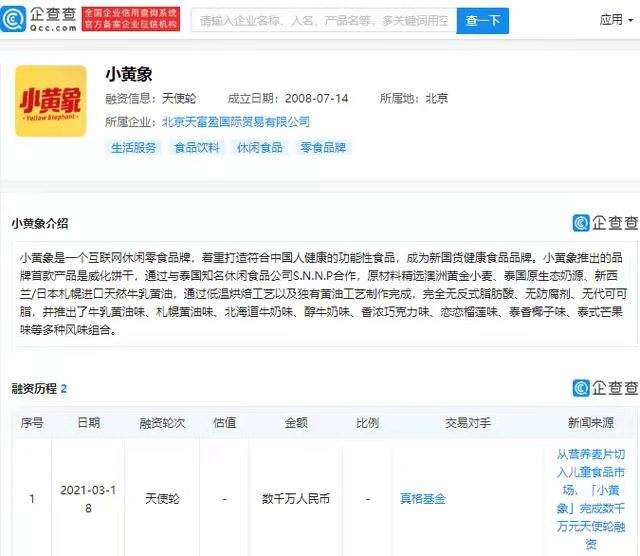Click the 成立日期 2008-07-14 text
Screen dimensions: 640x556
[288, 98]
